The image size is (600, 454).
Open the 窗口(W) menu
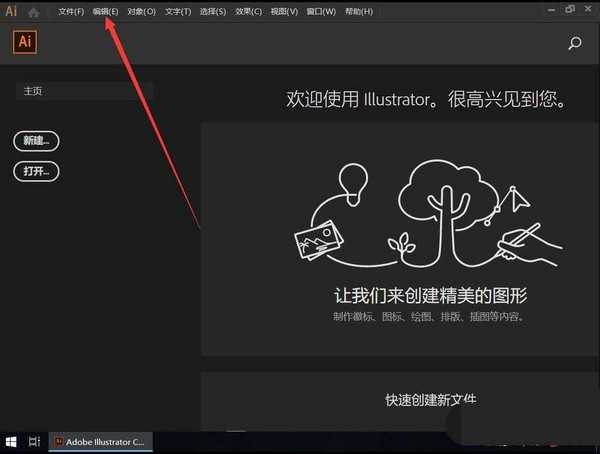click(321, 12)
